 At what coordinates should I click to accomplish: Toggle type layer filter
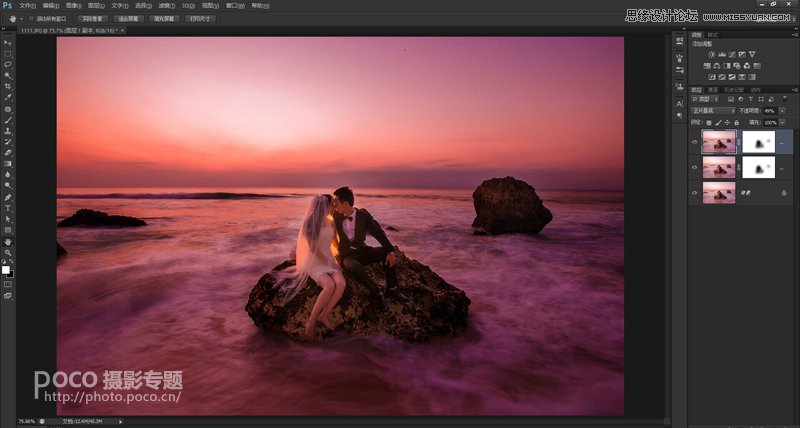[x=751, y=99]
